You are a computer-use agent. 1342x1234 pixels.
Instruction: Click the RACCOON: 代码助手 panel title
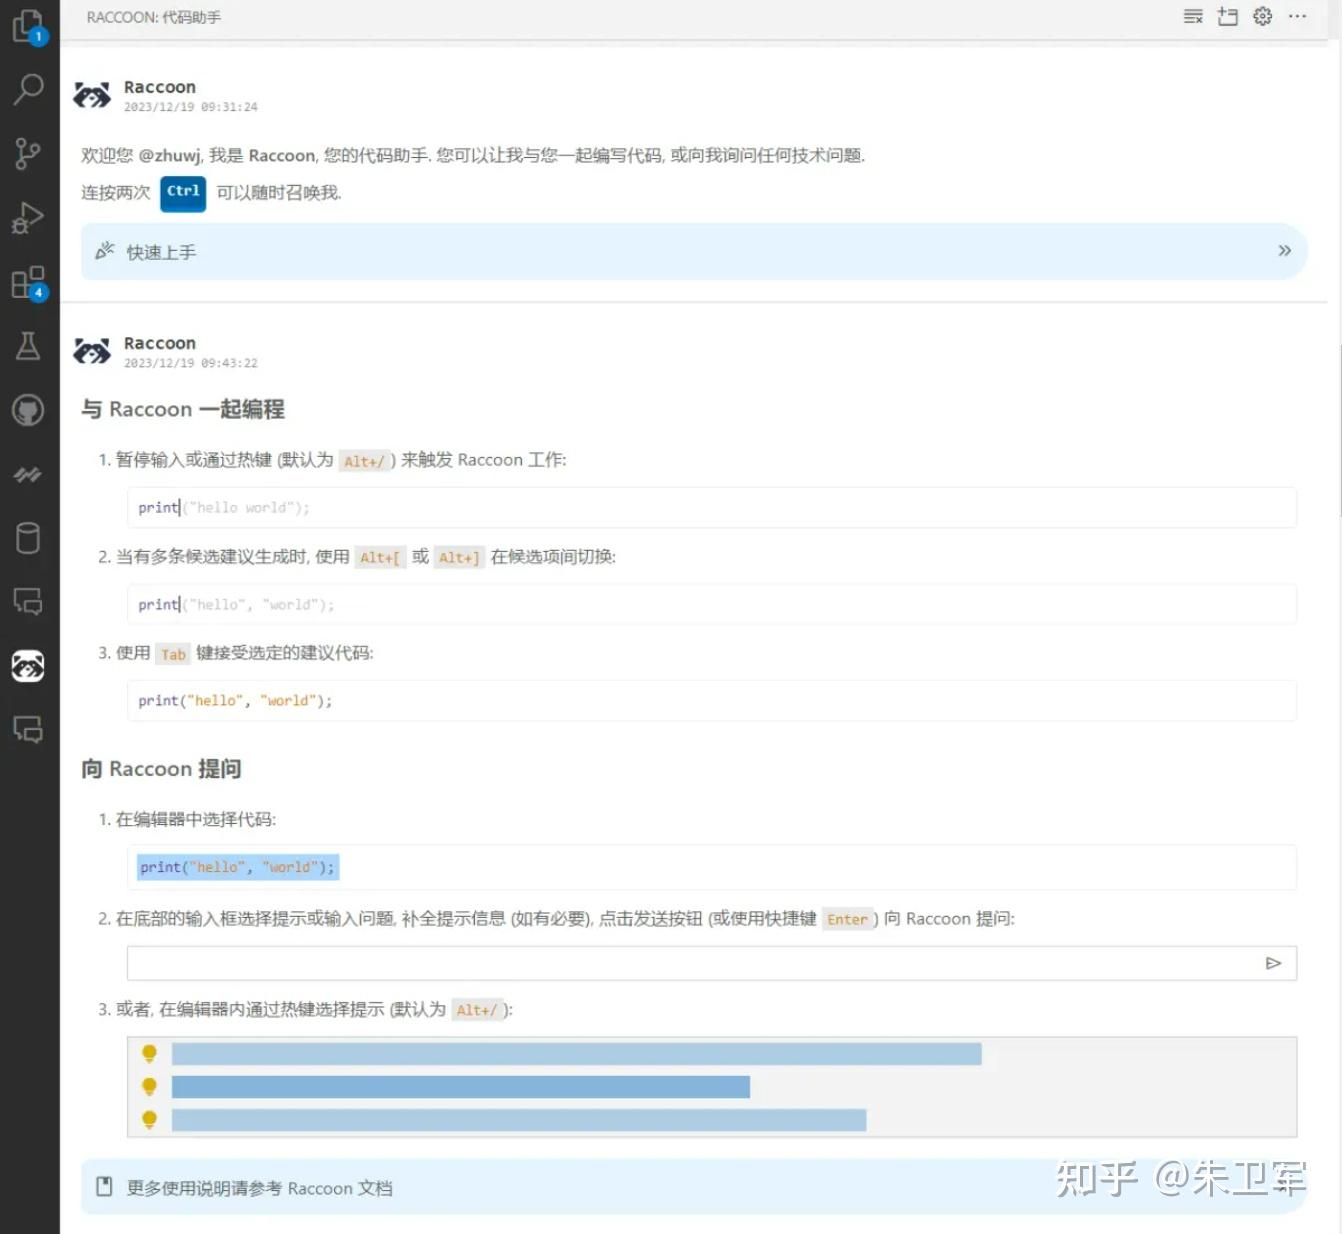coord(154,17)
